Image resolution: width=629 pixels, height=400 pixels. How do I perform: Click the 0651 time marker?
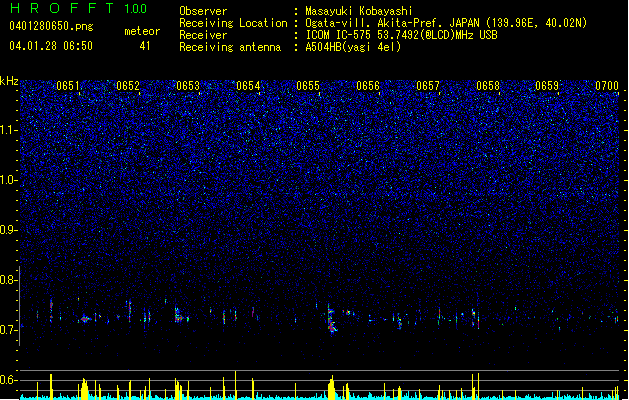click(68, 86)
